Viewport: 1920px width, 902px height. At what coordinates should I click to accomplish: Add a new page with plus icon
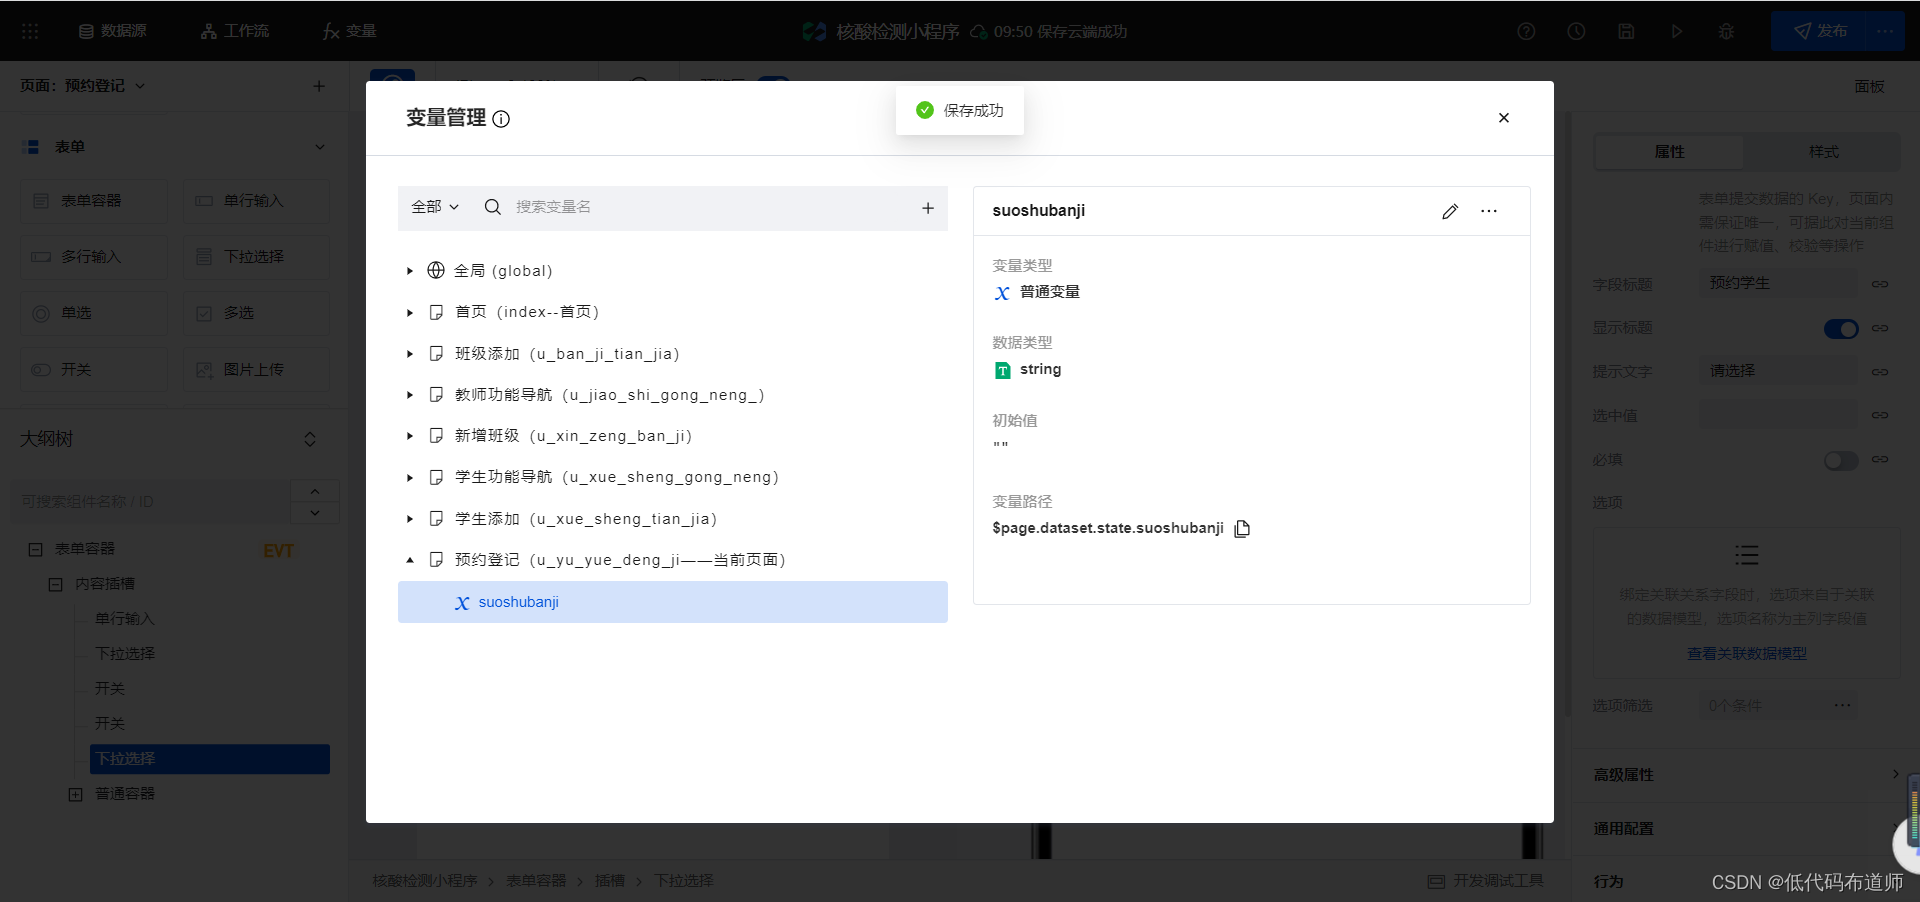click(319, 86)
